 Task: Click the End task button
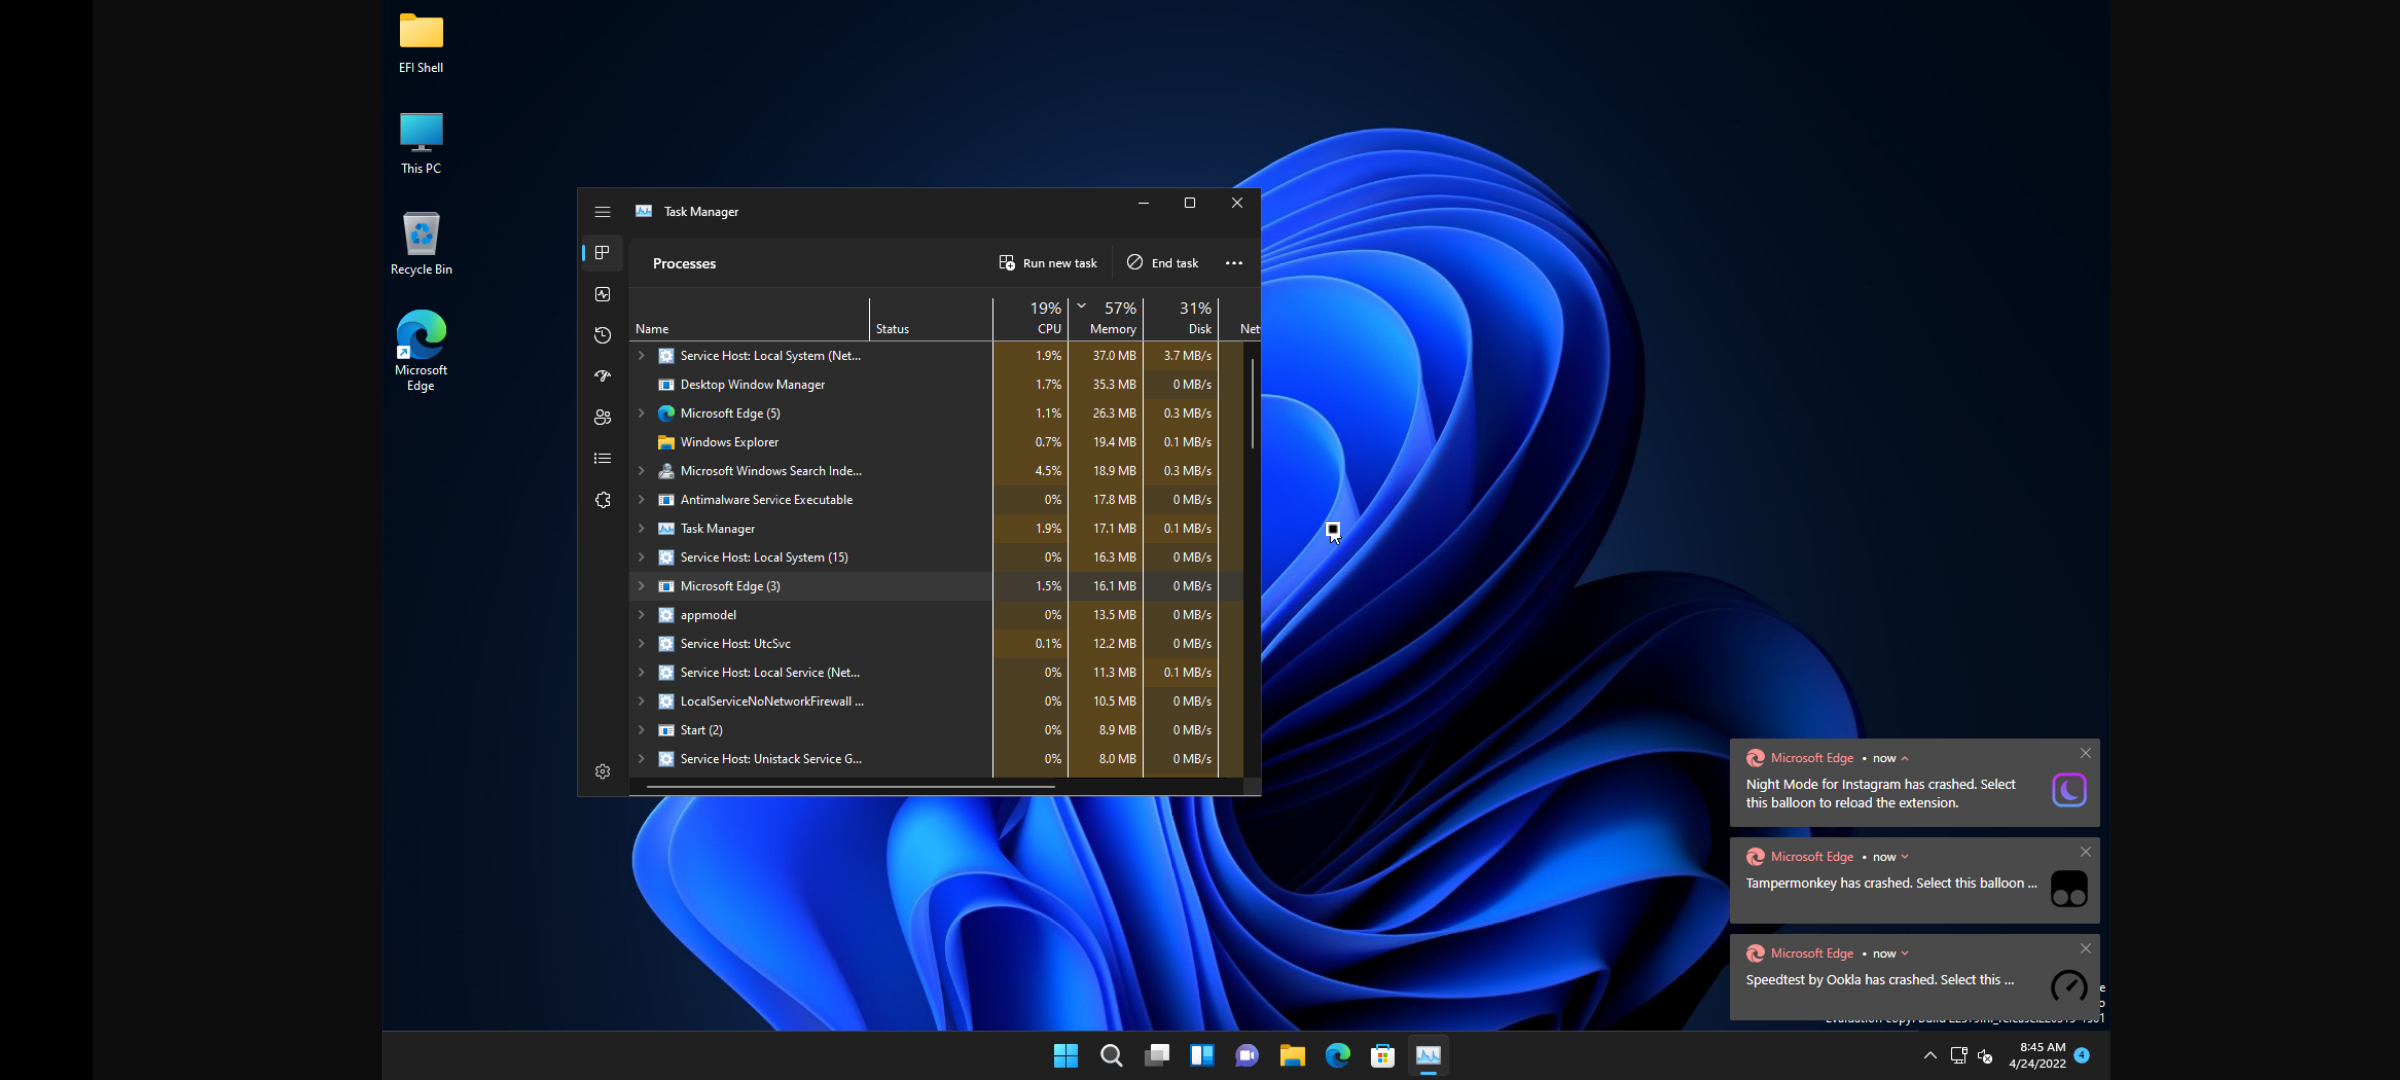tap(1162, 262)
